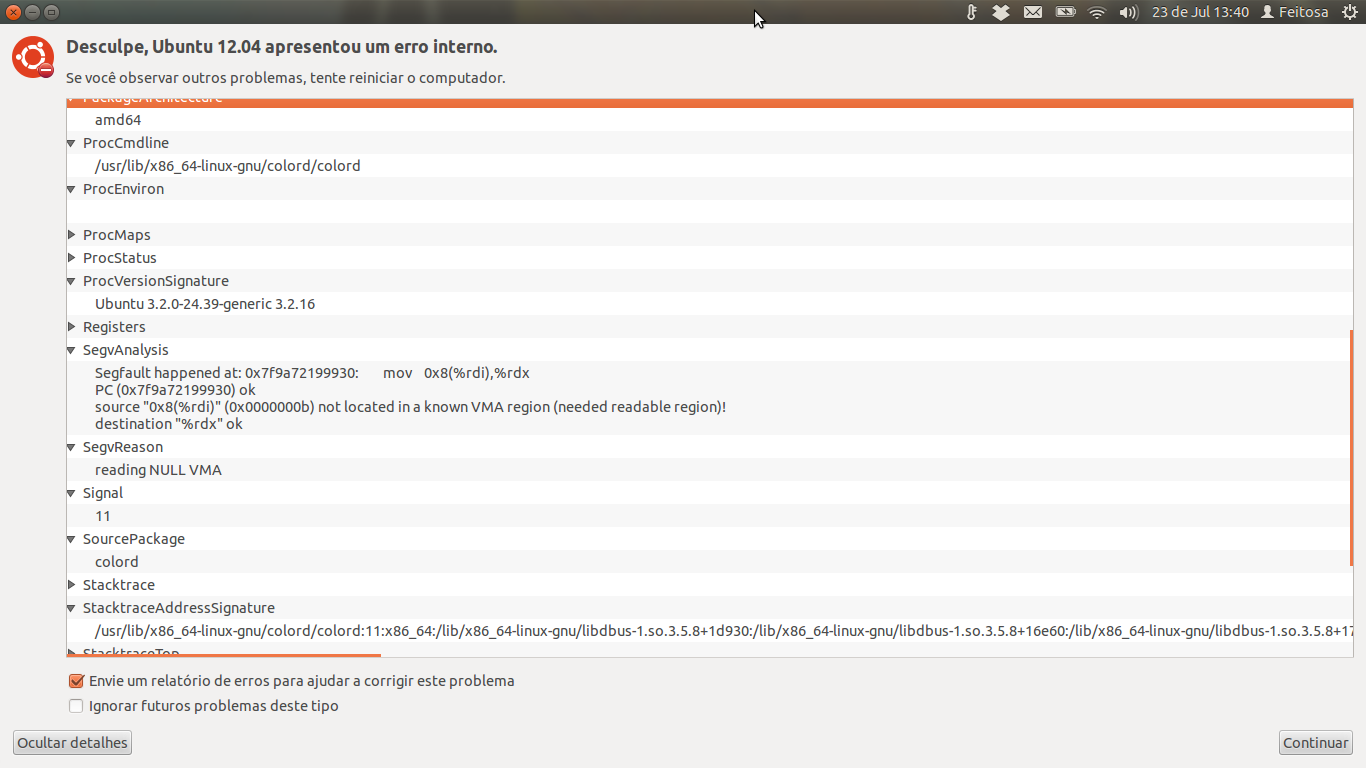Click the horizontal scrollbar of details list

[x=224, y=656]
